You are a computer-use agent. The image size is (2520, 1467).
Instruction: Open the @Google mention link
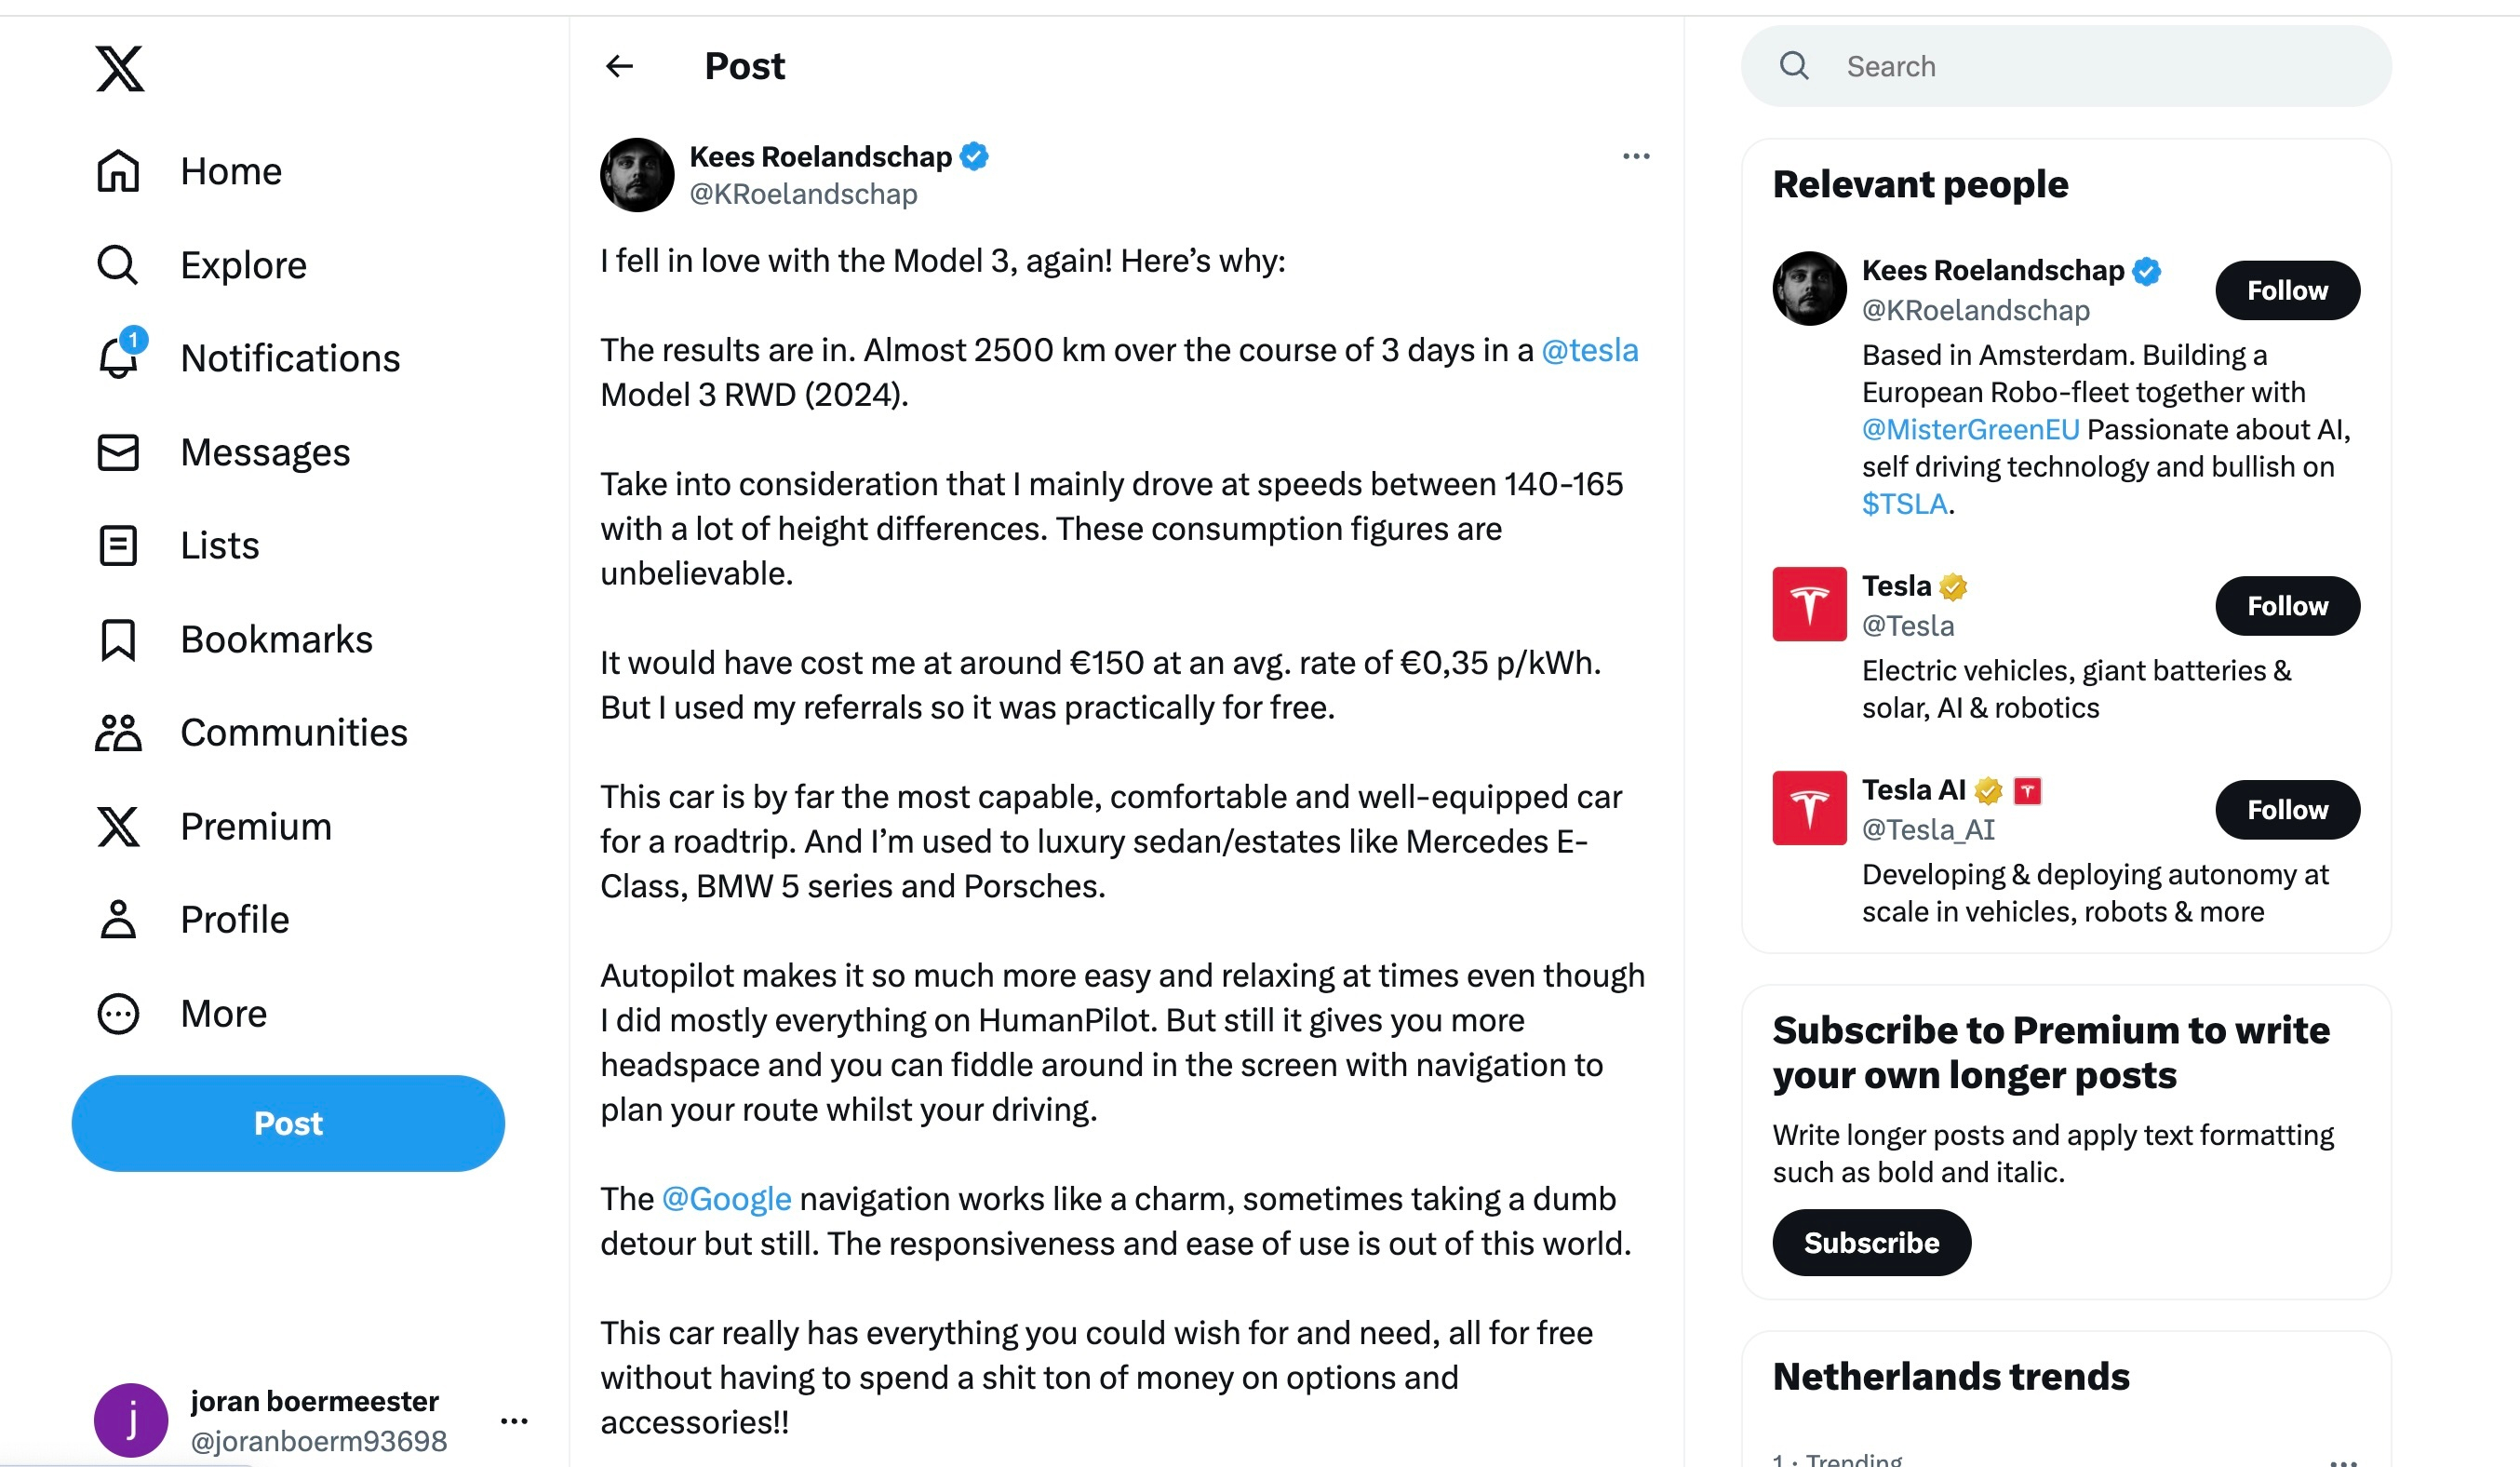(726, 1199)
